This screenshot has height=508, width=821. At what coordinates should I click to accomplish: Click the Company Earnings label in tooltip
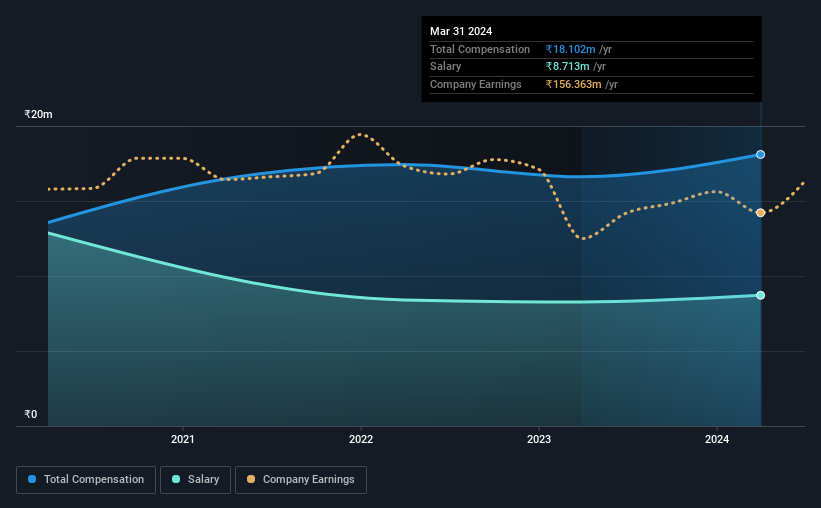click(x=475, y=84)
